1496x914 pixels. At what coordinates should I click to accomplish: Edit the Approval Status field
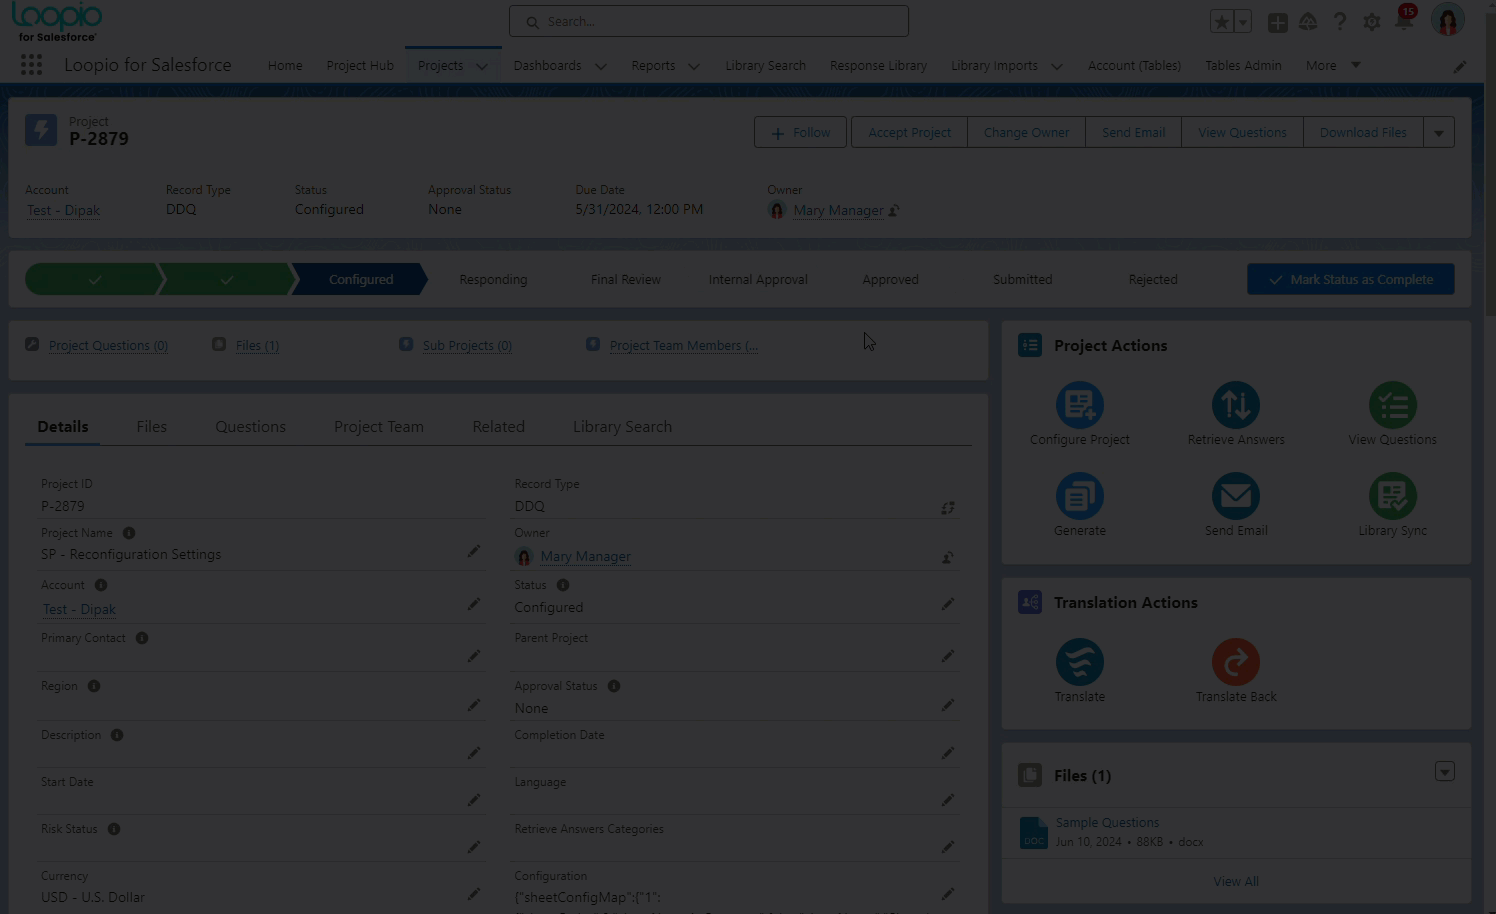(x=948, y=705)
